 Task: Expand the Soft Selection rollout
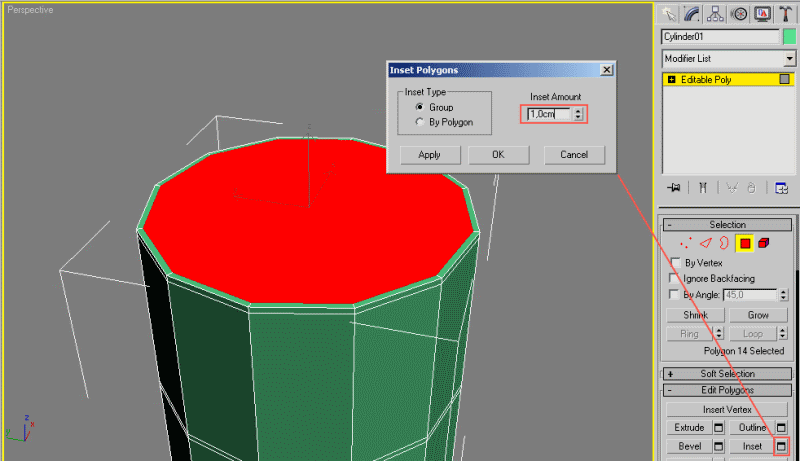(727, 374)
